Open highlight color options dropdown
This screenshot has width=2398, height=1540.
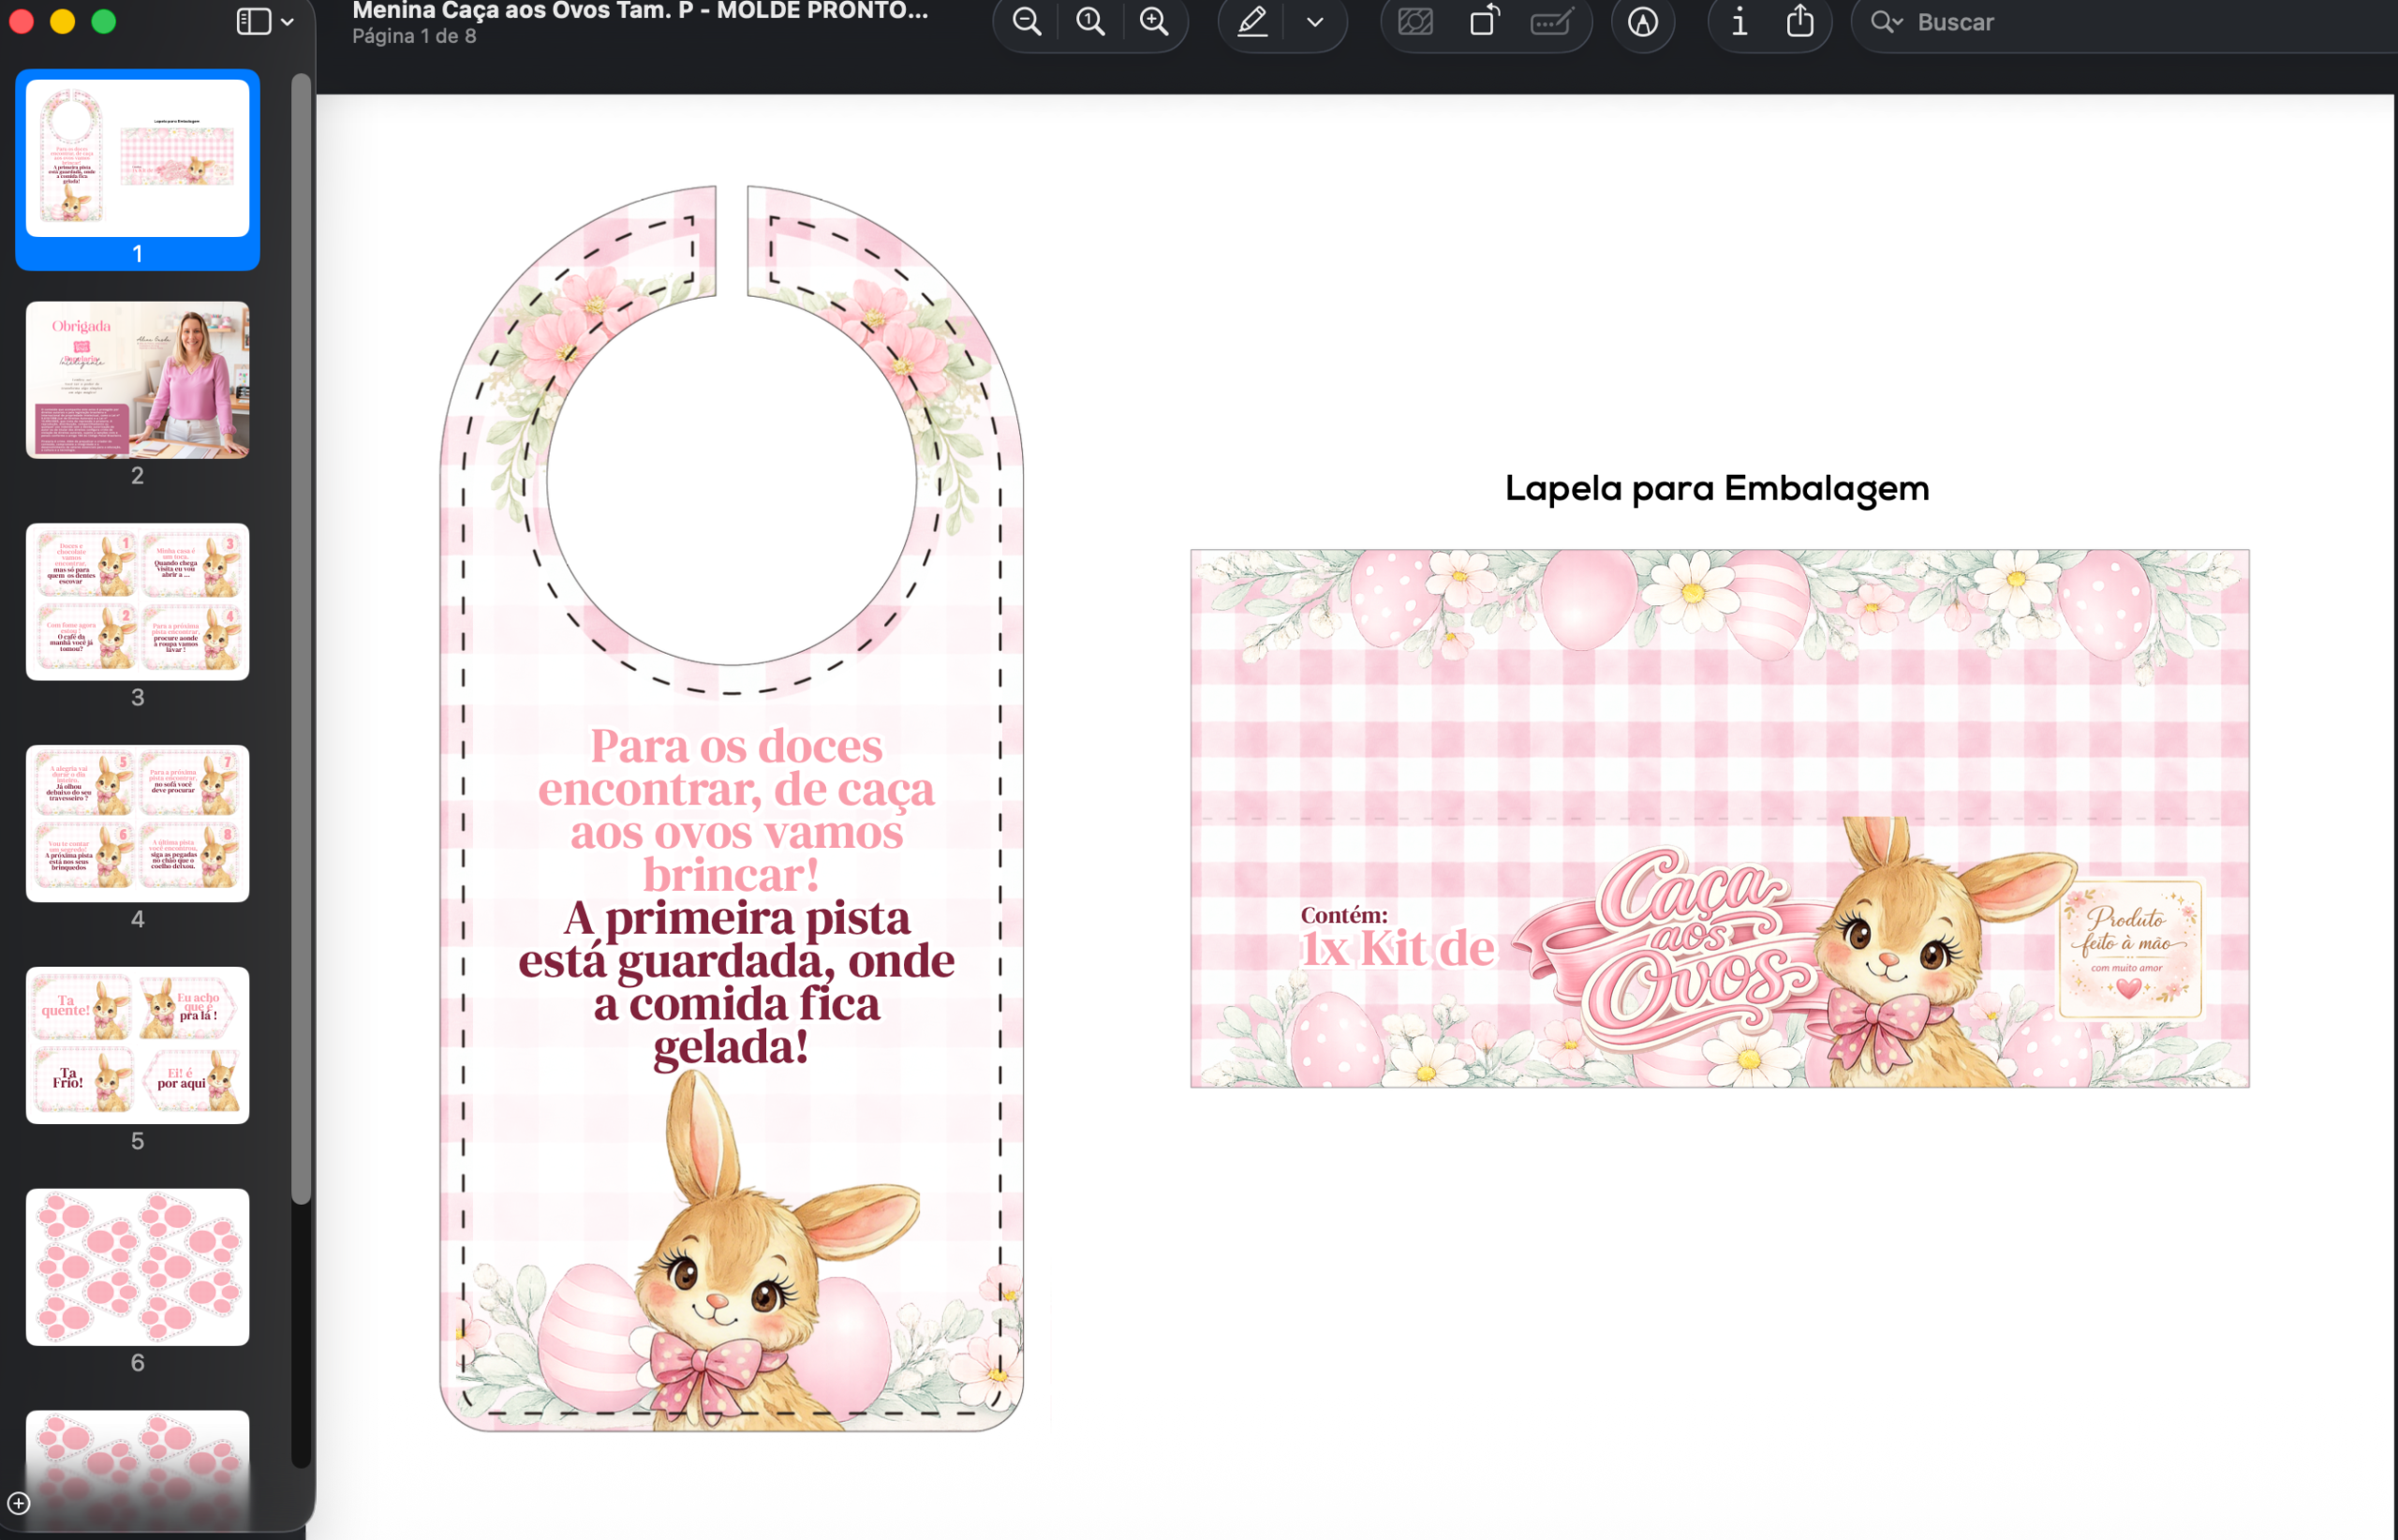1315,22
